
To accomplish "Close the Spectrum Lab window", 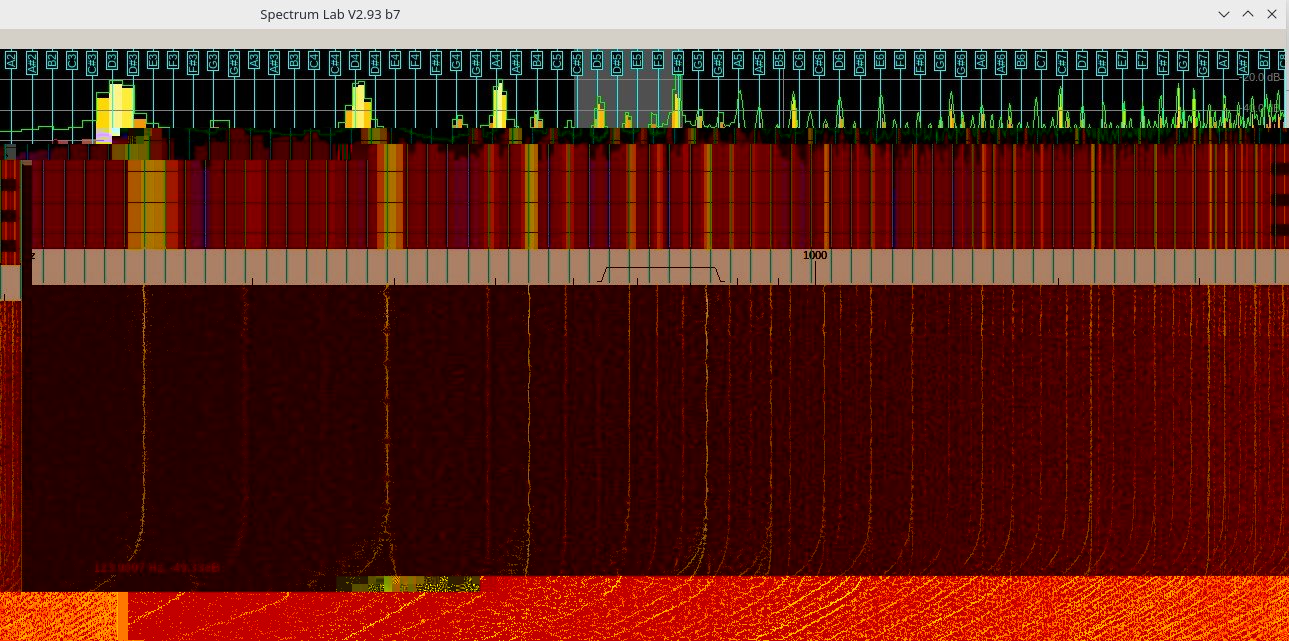I will [1272, 14].
